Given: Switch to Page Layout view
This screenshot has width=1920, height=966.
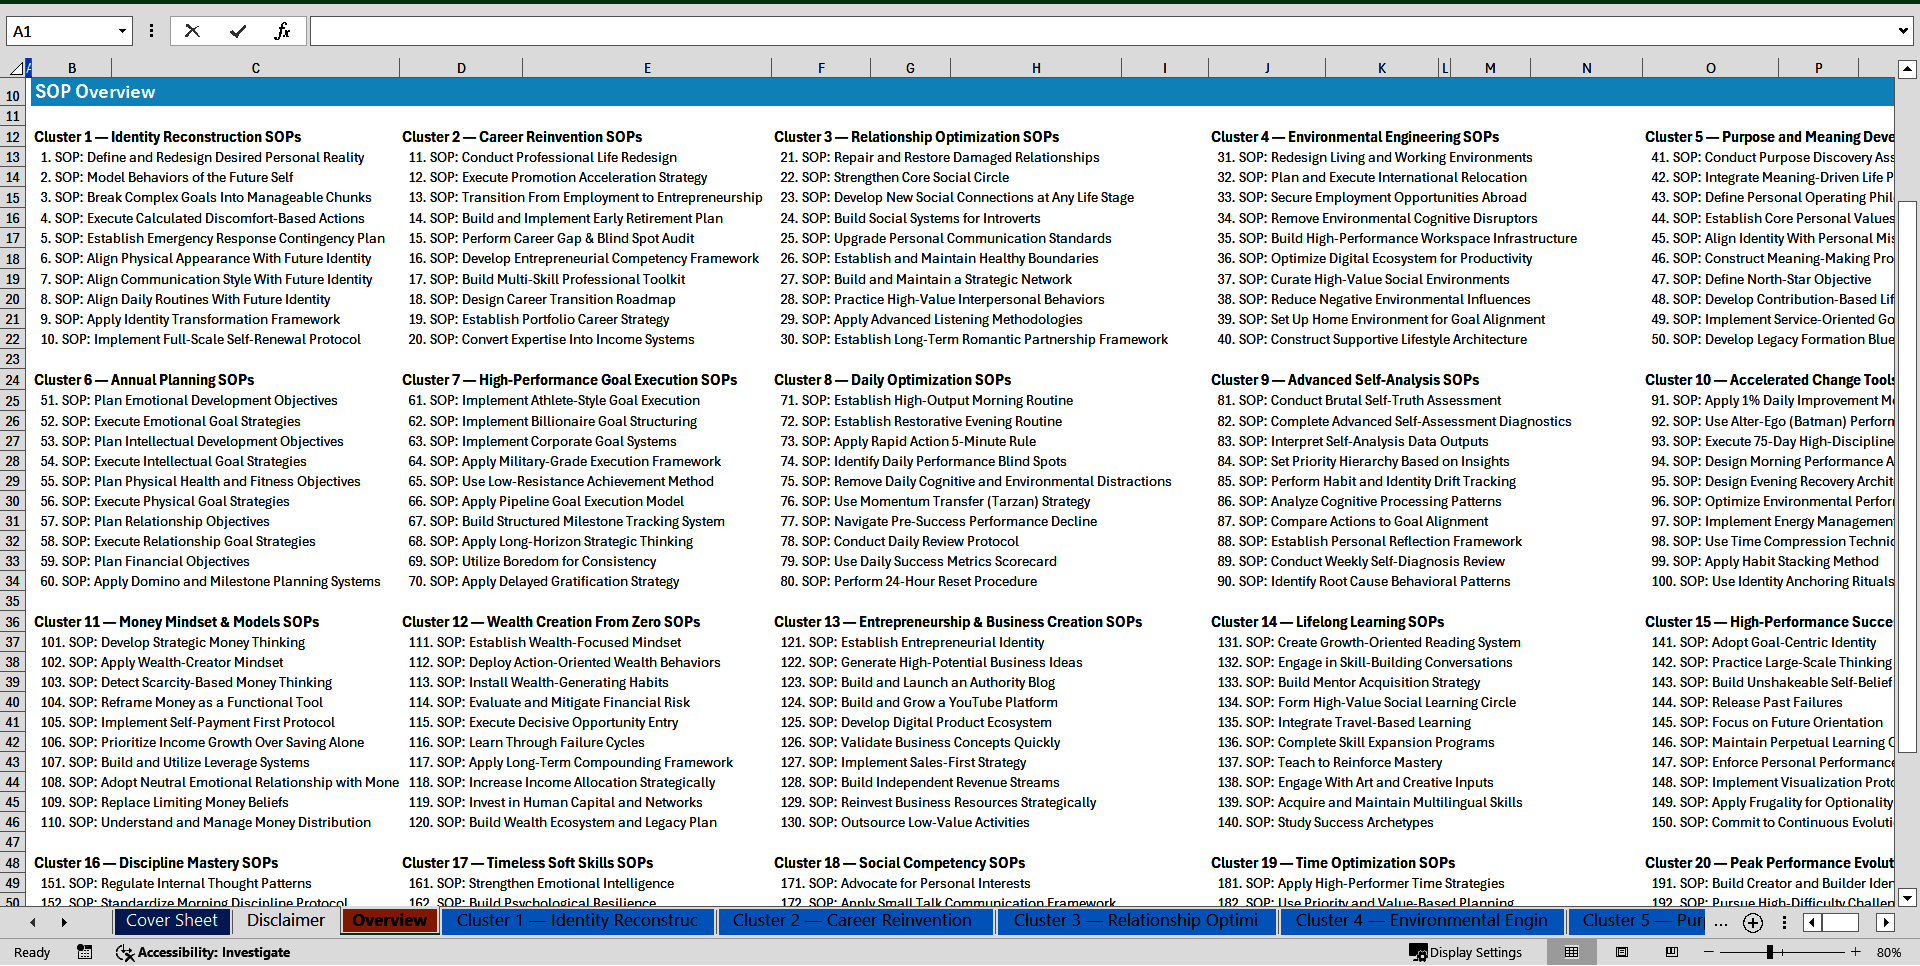Looking at the screenshot, I should (1623, 952).
